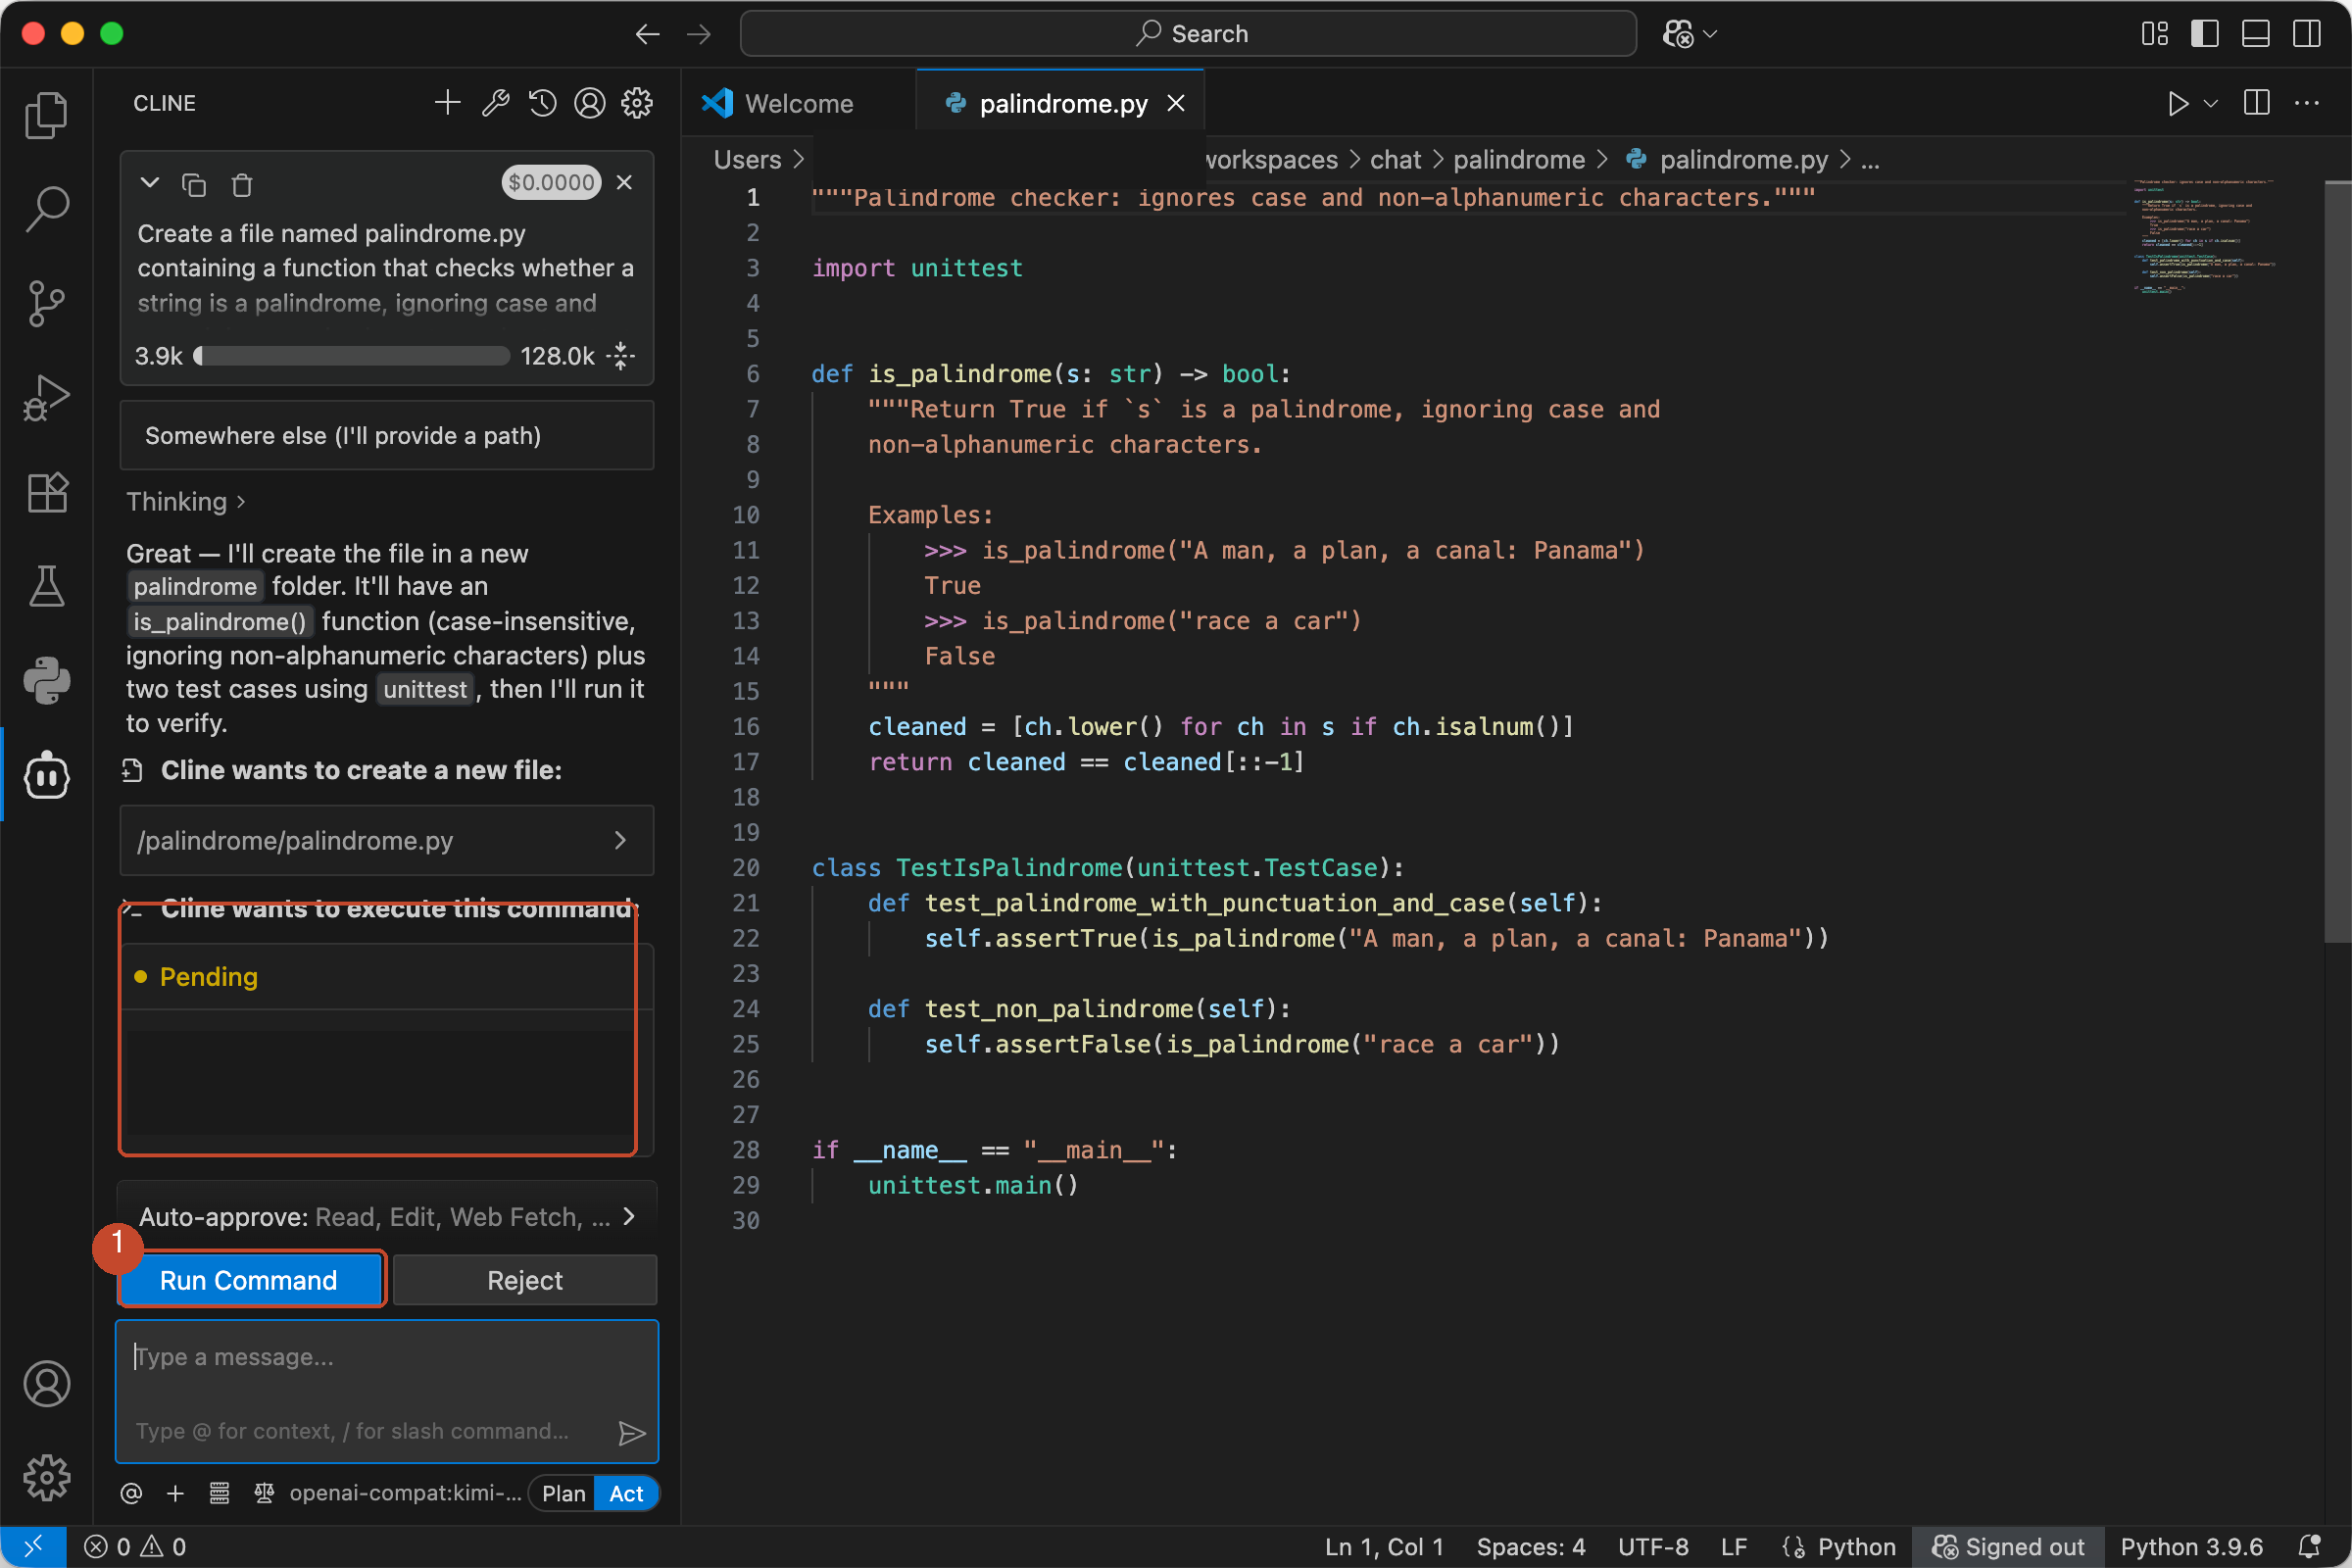Open the Run and Debug view
The image size is (2352, 1568).
(46, 398)
